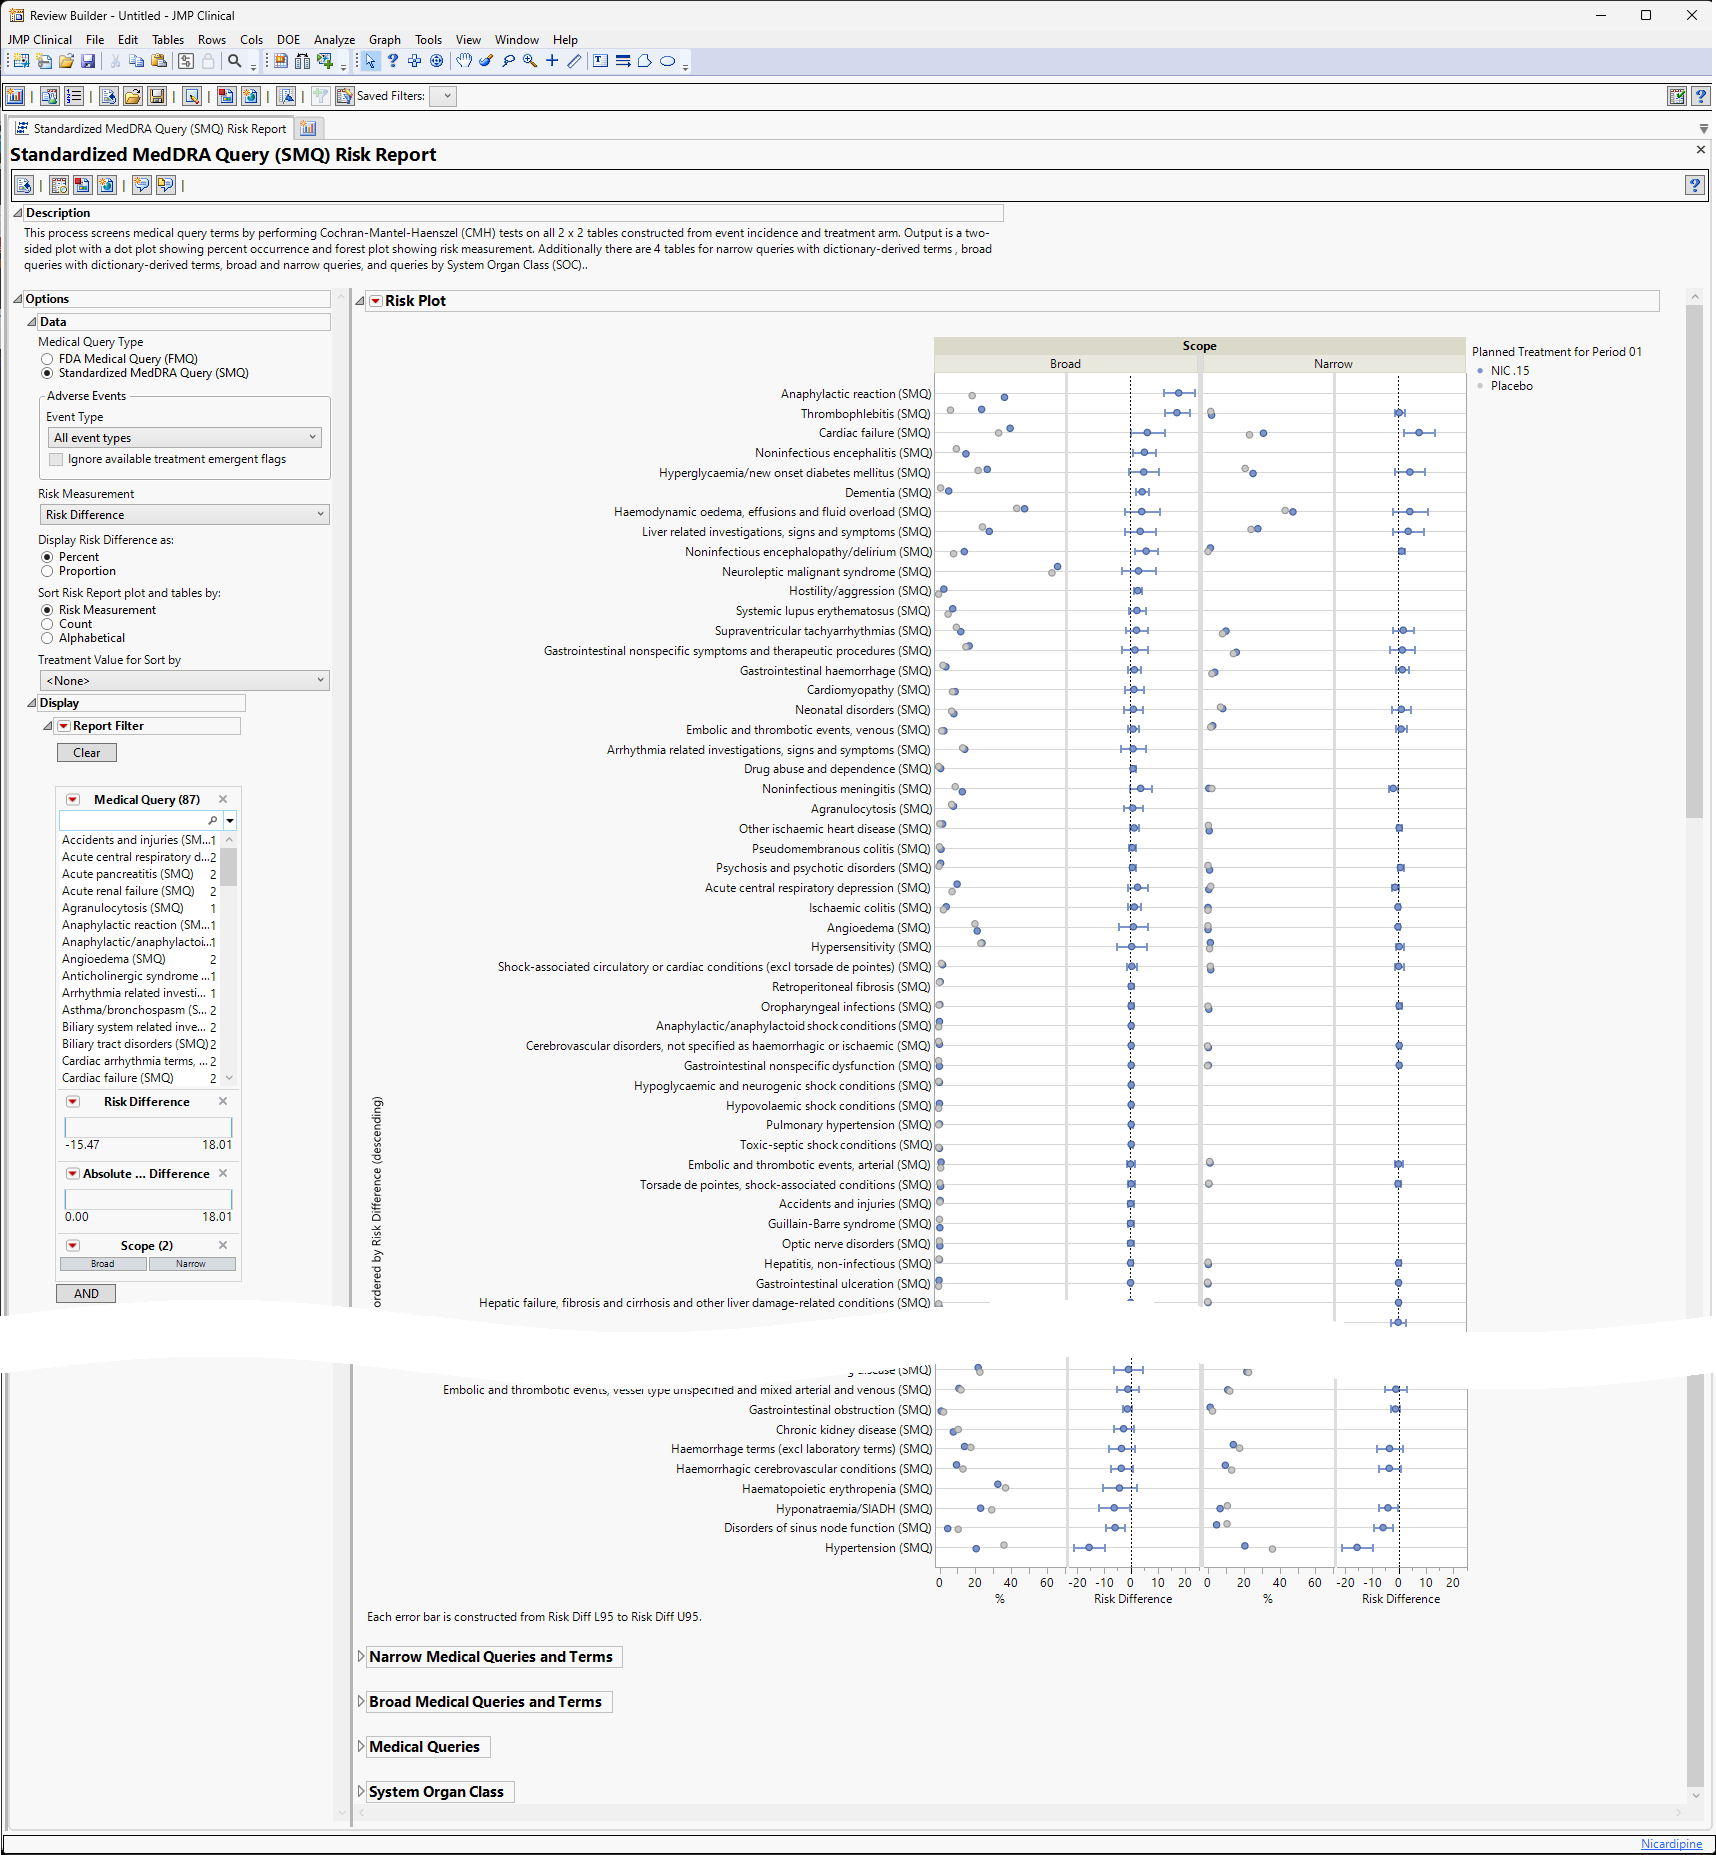Screen dimensions: 1716x1855
Task: Choose the crosshairs tool in toolbar
Action: coord(552,61)
